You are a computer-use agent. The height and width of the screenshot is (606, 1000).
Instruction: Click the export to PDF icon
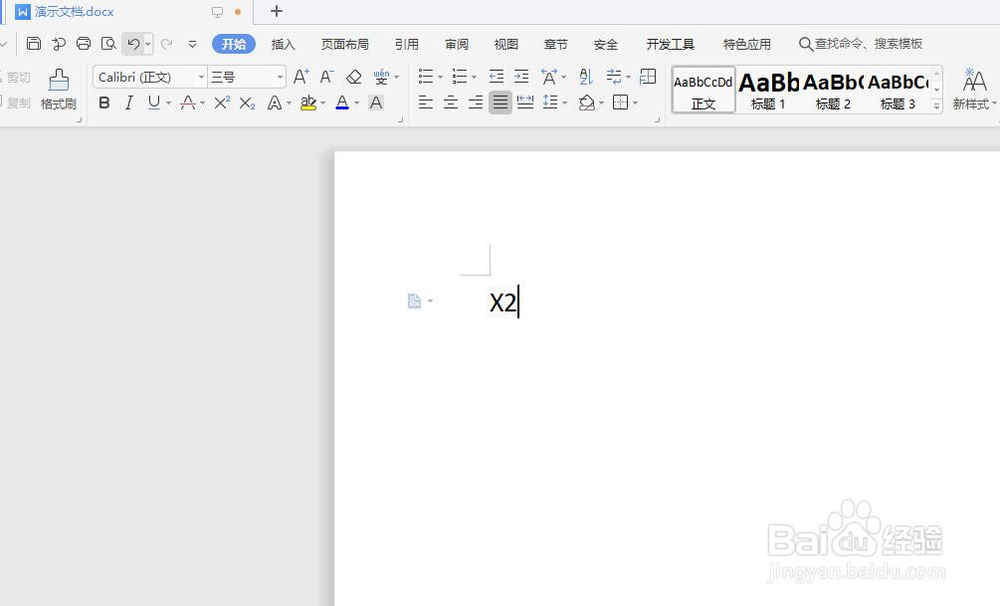(x=59, y=43)
